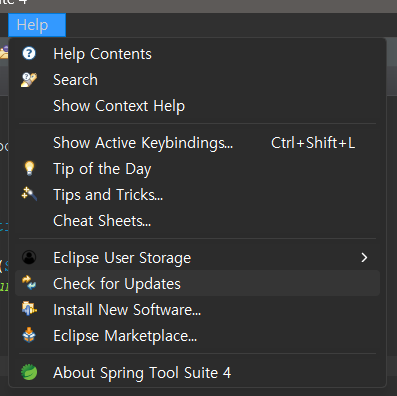This screenshot has height=396, width=397.
Task: Choose Show Context Help
Action: pos(119,106)
